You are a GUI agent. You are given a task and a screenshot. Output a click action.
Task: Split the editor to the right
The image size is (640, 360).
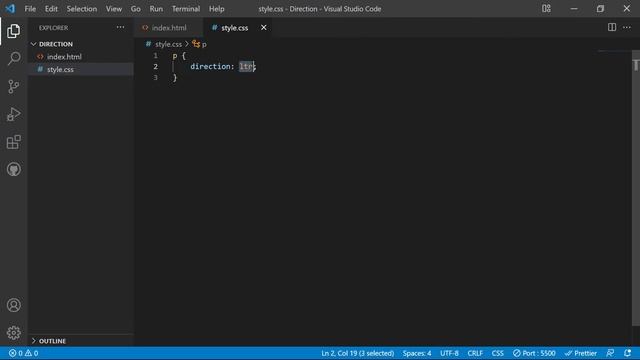click(612, 27)
